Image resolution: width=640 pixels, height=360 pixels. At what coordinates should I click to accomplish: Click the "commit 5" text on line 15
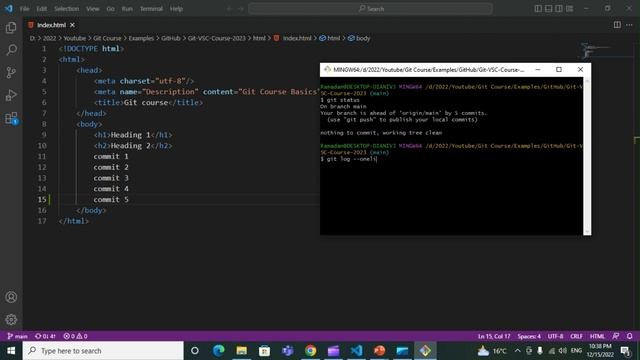click(111, 200)
